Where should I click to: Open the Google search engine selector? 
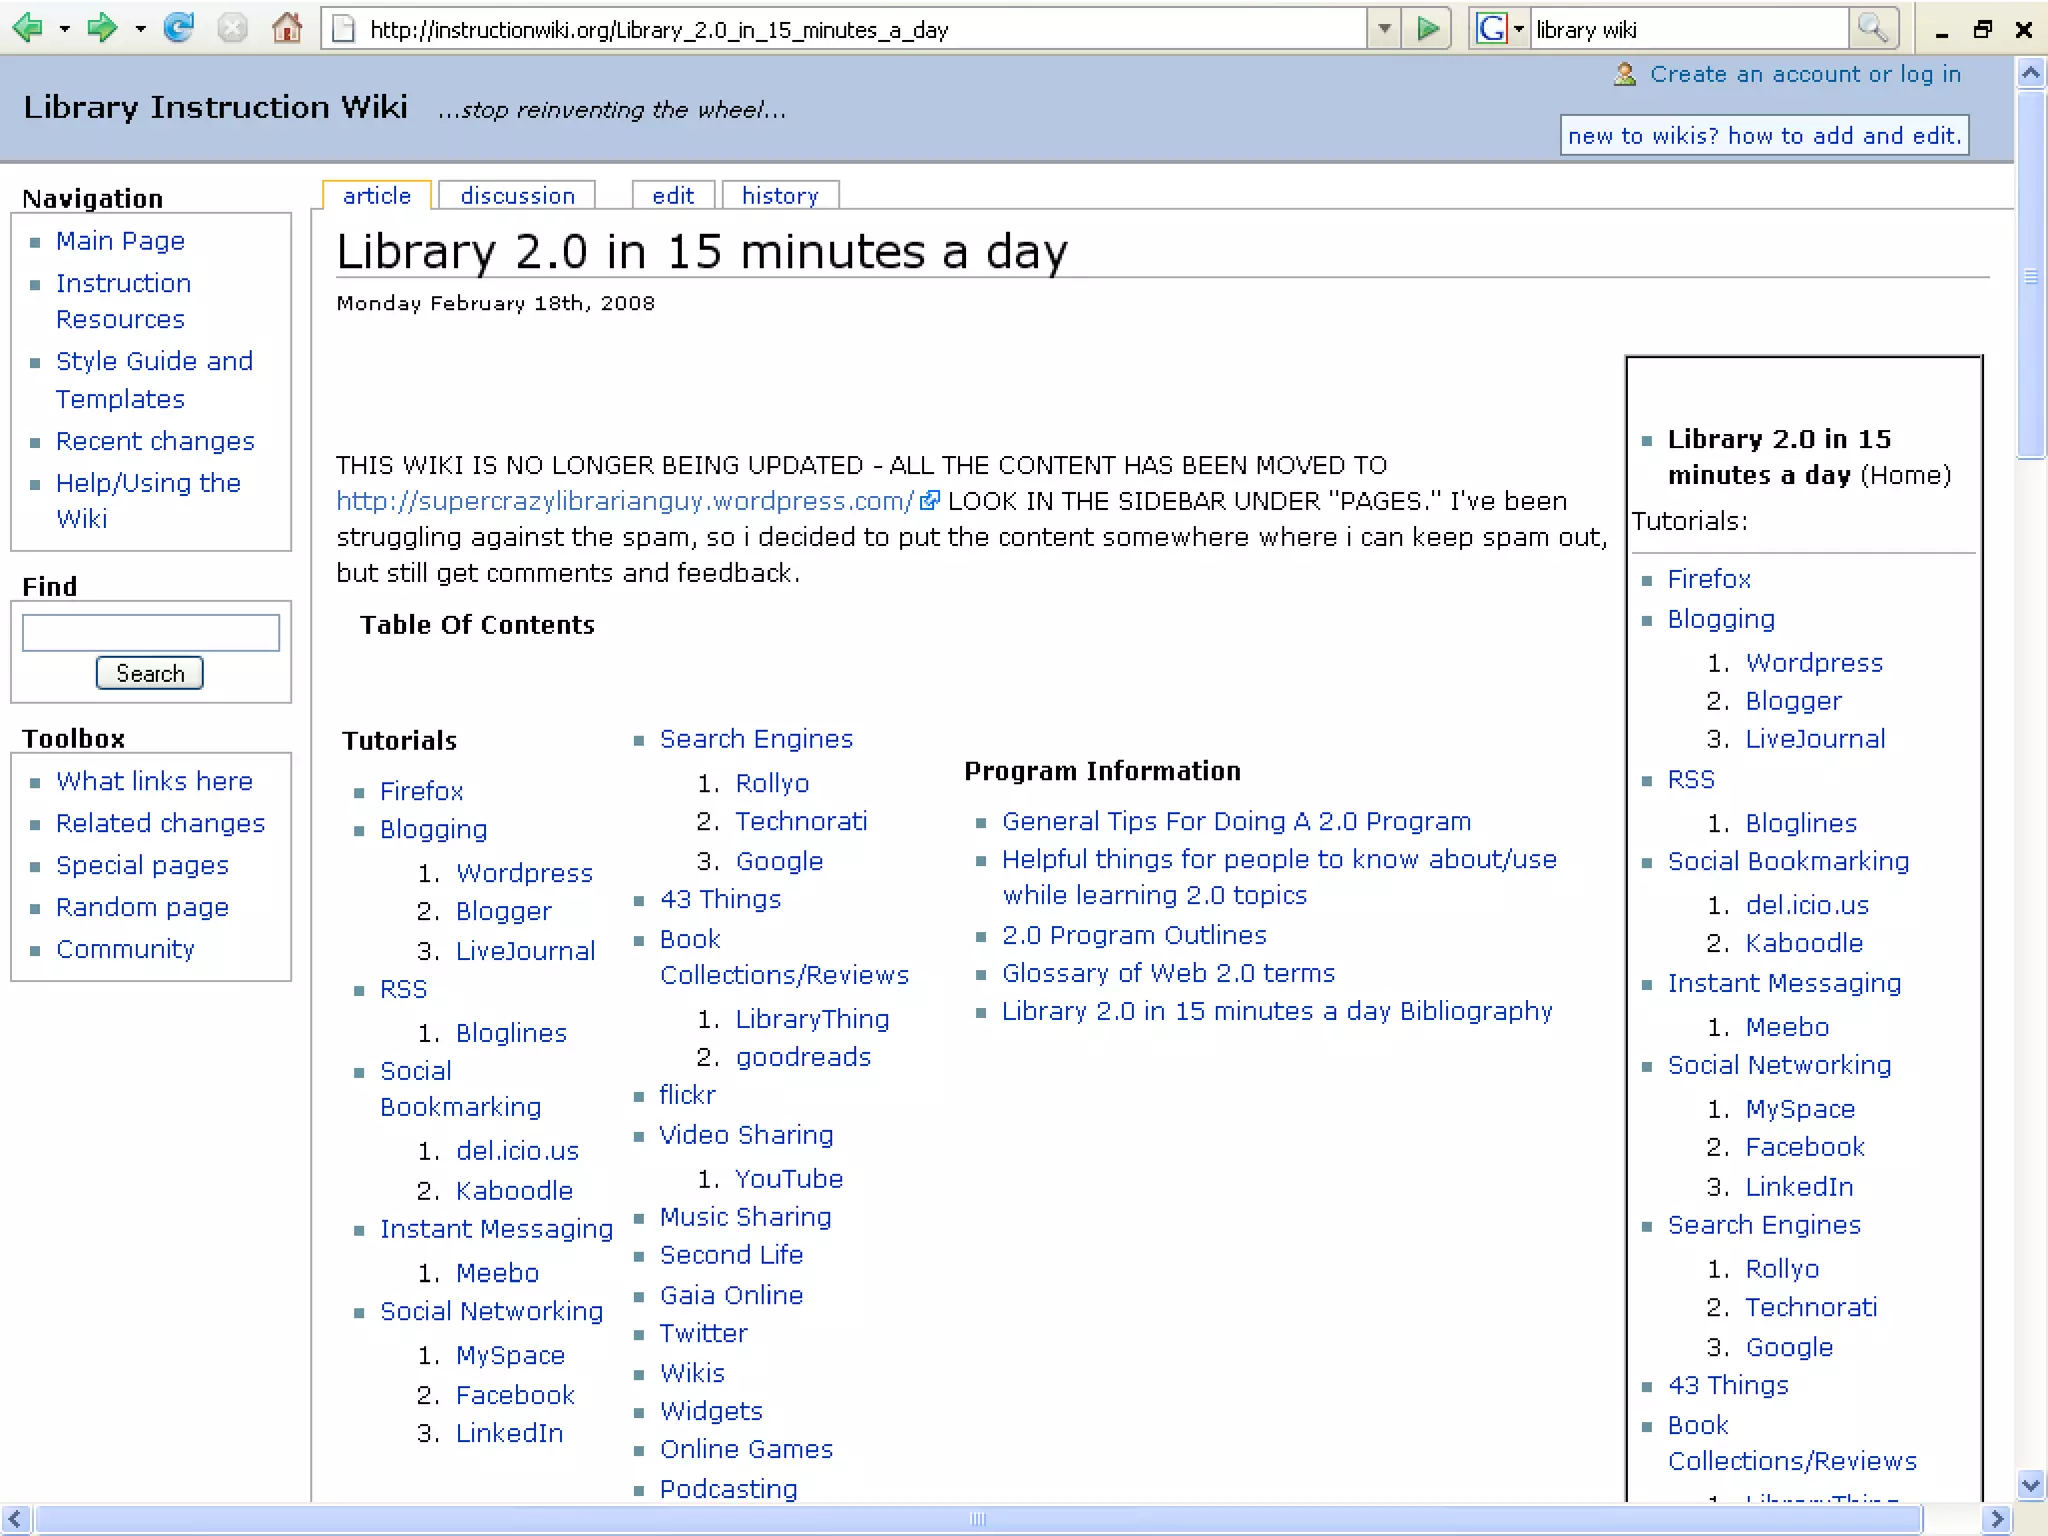[1499, 28]
